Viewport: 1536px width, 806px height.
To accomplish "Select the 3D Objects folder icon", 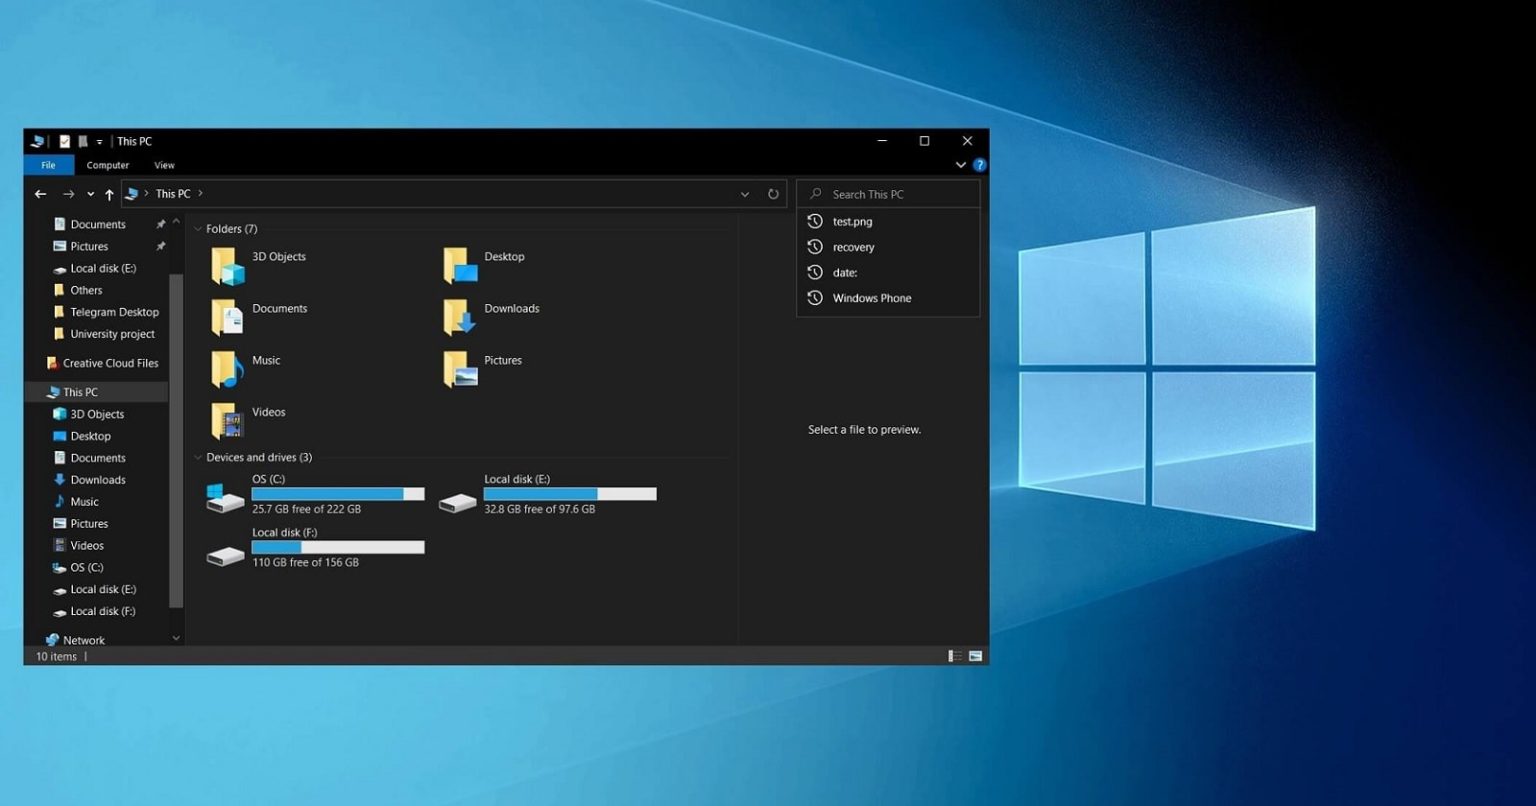I will point(226,265).
